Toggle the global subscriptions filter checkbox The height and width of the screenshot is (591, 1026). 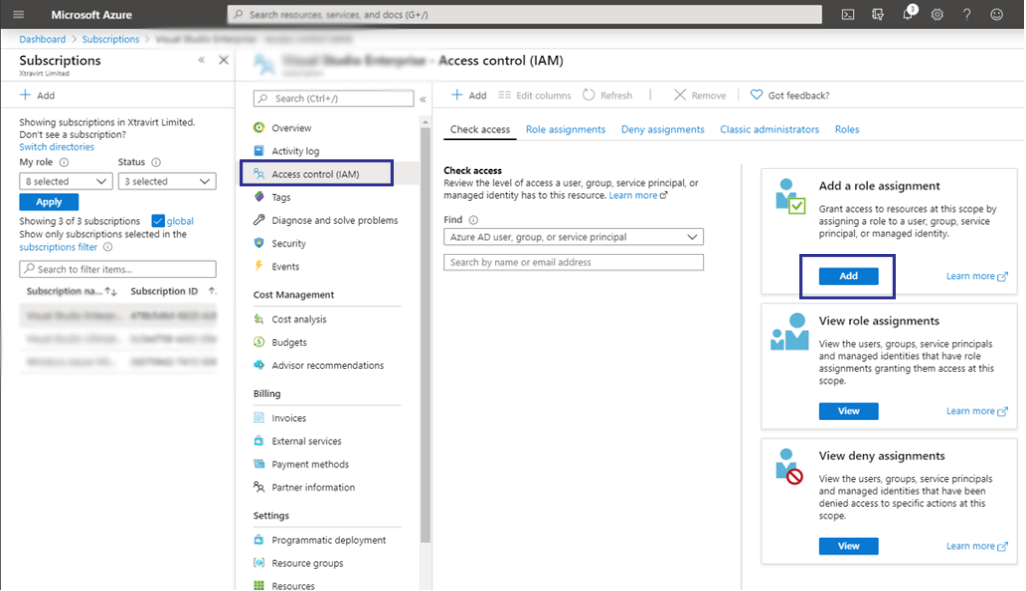pos(158,221)
